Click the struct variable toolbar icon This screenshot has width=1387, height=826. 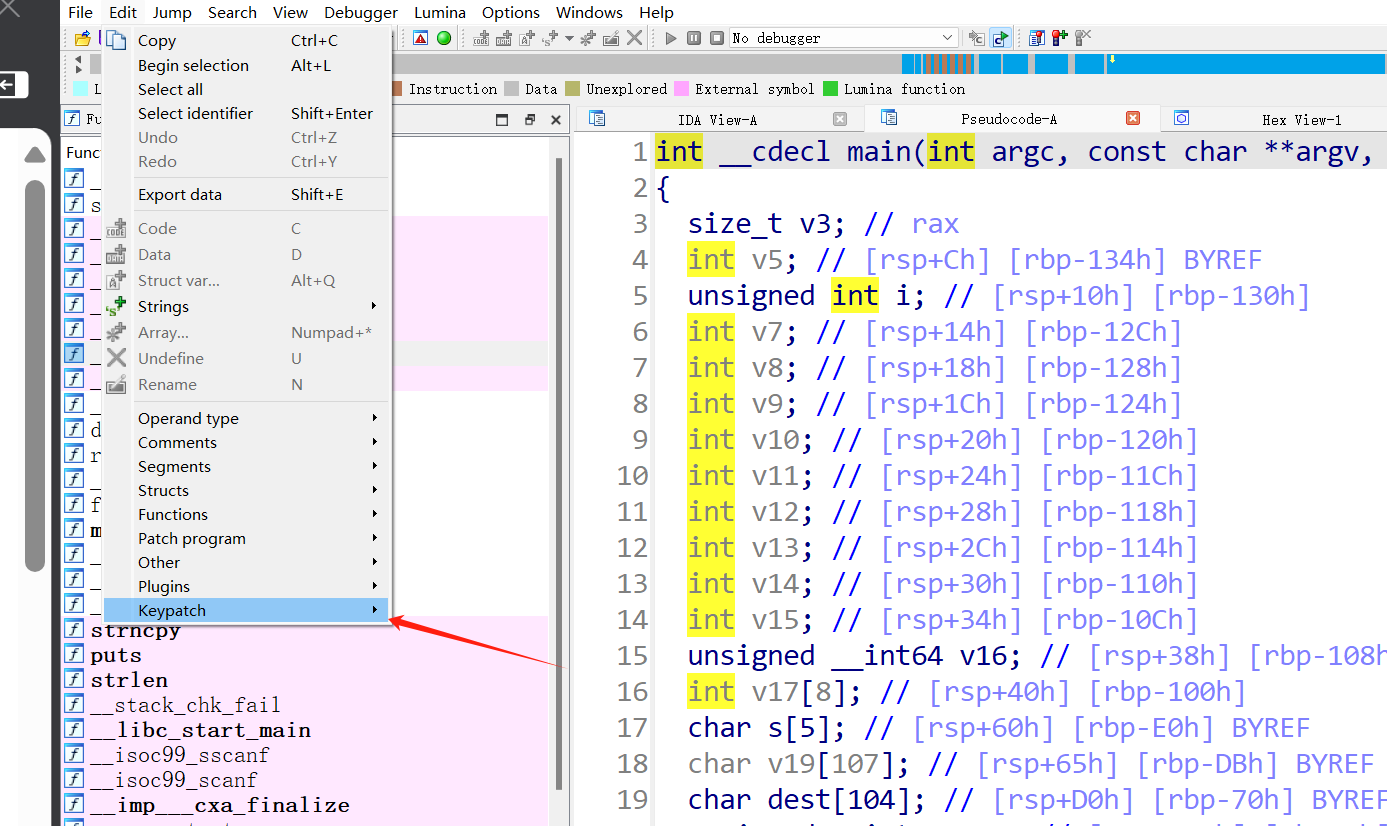[x=526, y=38]
